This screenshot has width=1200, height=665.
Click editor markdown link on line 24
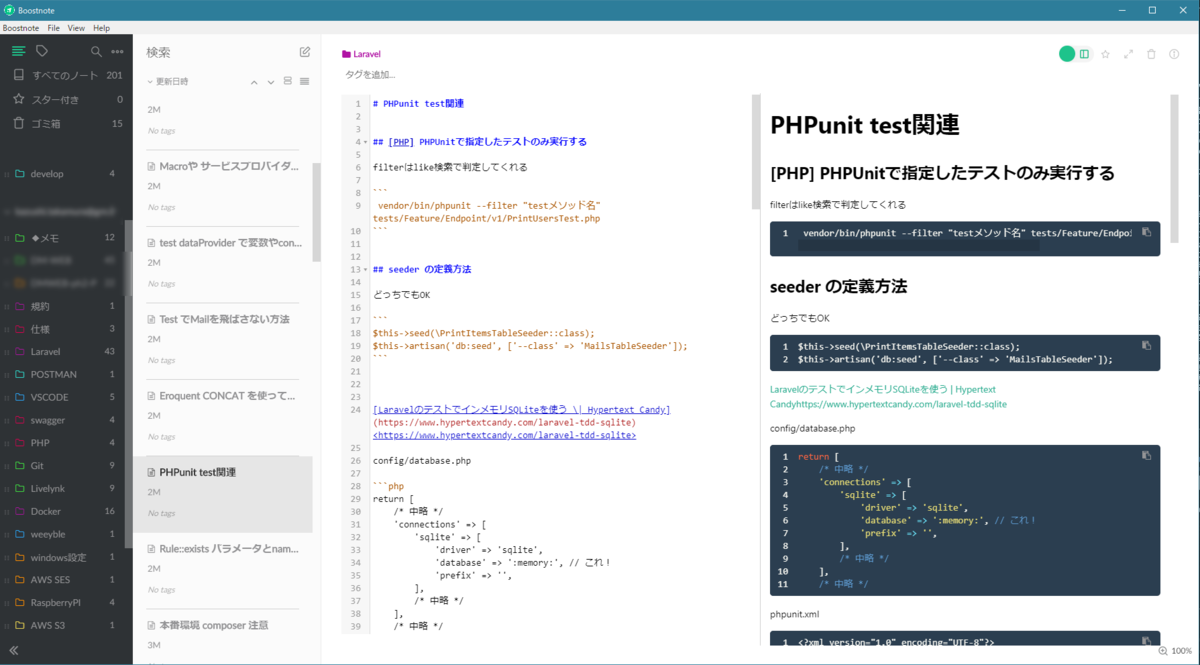pyautogui.click(x=521, y=410)
